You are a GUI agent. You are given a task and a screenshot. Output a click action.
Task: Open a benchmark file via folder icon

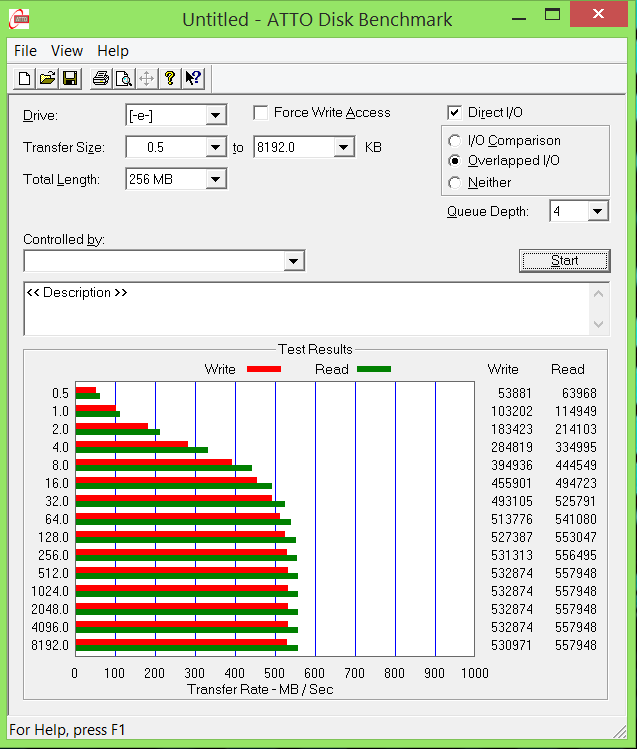tap(46, 78)
